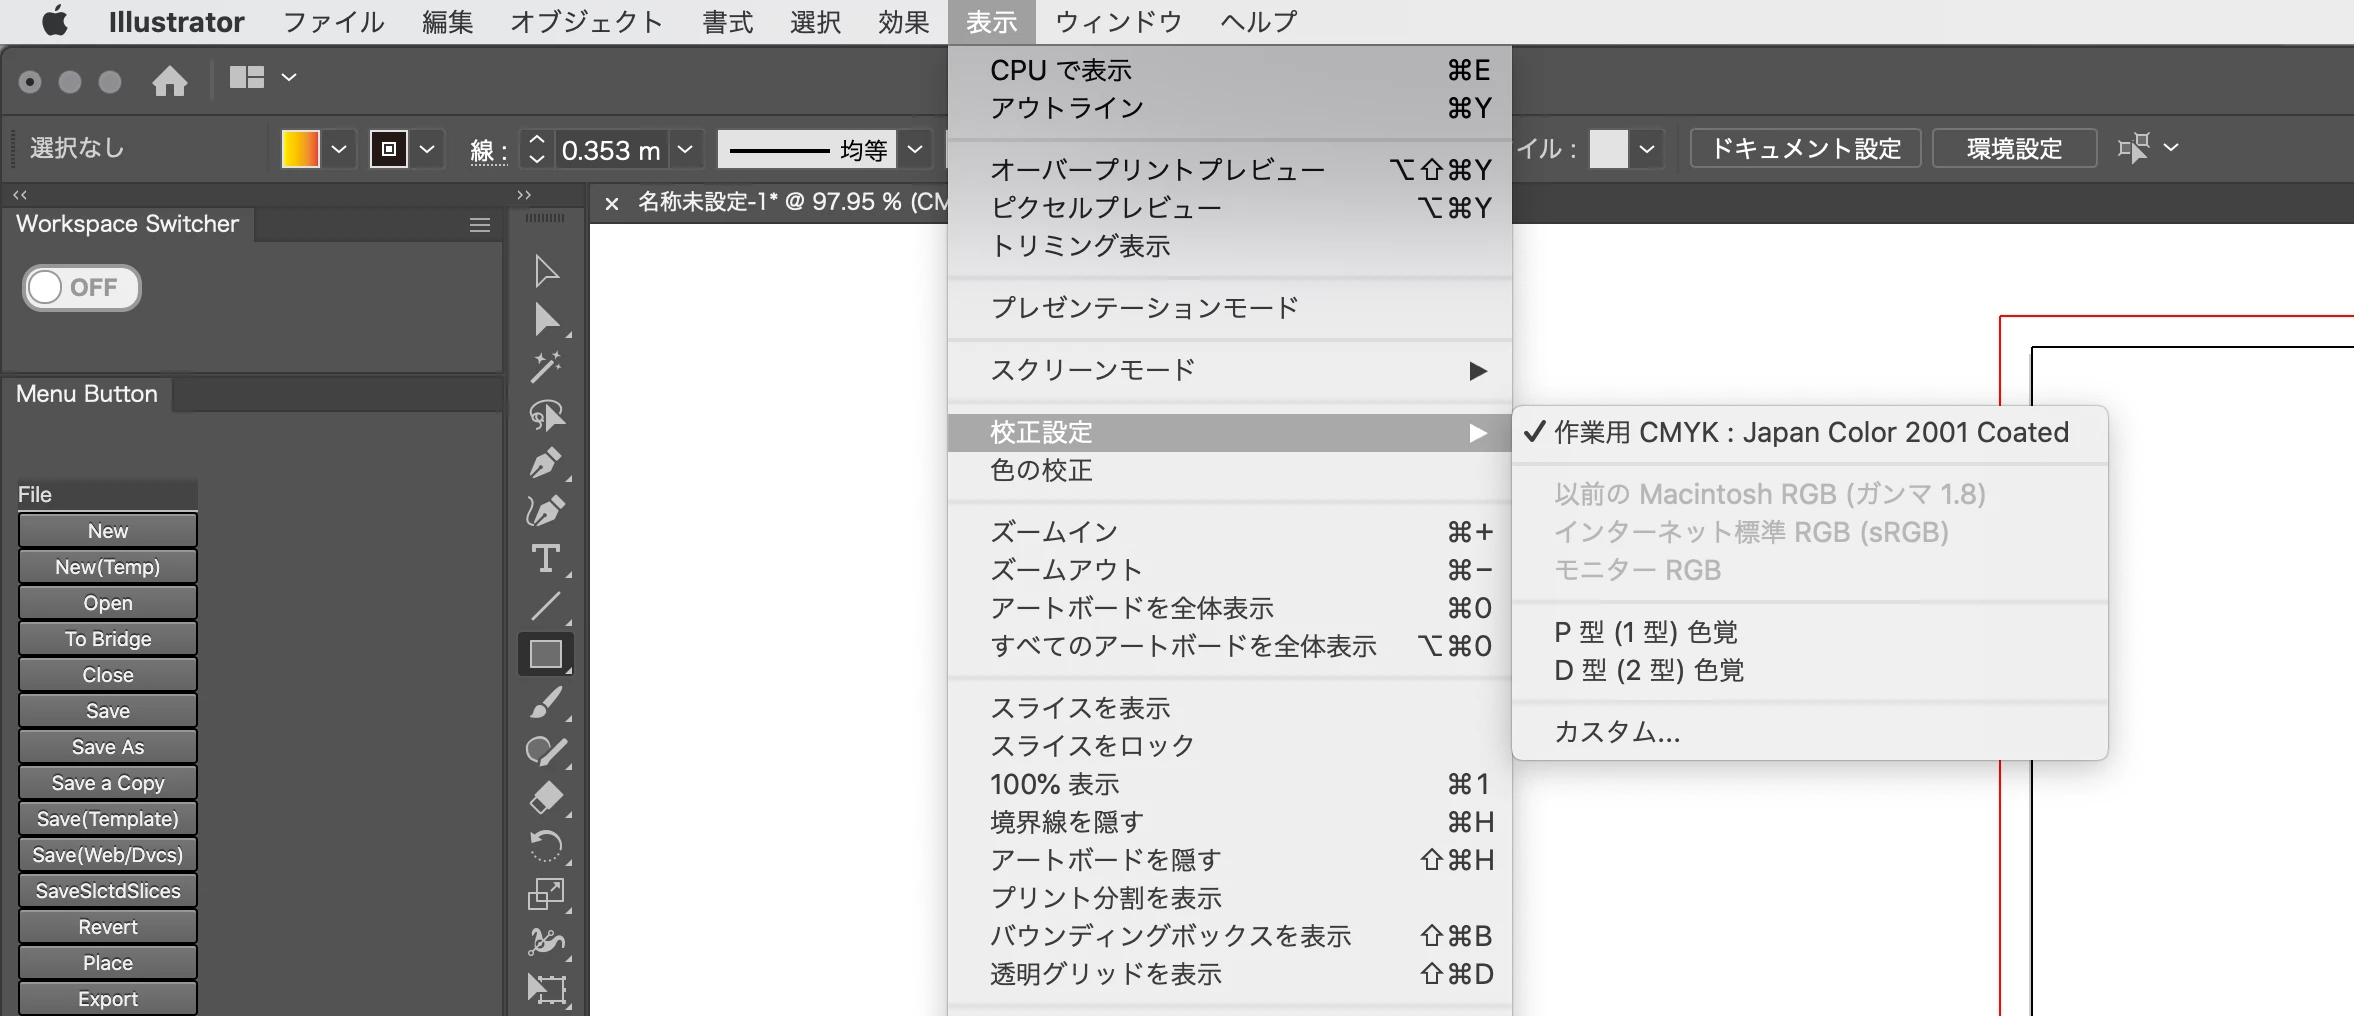
Task: Select the Paintbrush tool
Action: 546,702
